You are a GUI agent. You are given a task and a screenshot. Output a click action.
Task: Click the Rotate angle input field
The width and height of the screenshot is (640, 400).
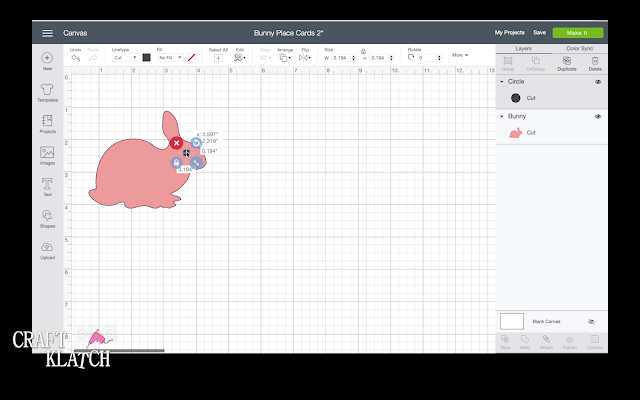click(x=427, y=58)
